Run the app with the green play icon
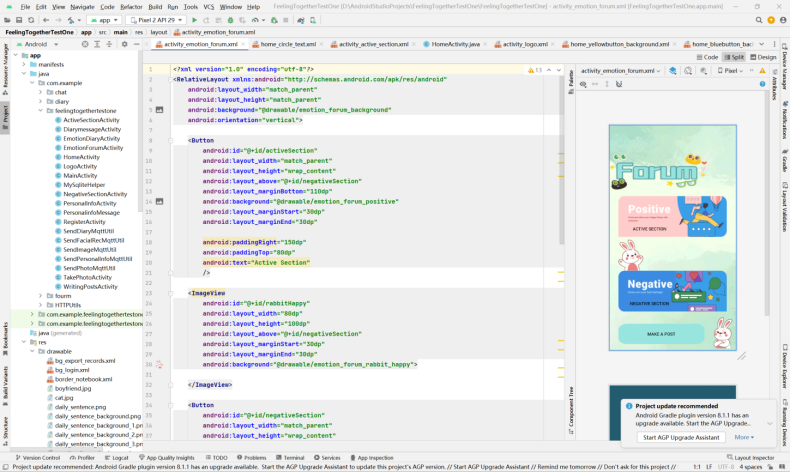This screenshot has height=473, width=791. pos(194,20)
